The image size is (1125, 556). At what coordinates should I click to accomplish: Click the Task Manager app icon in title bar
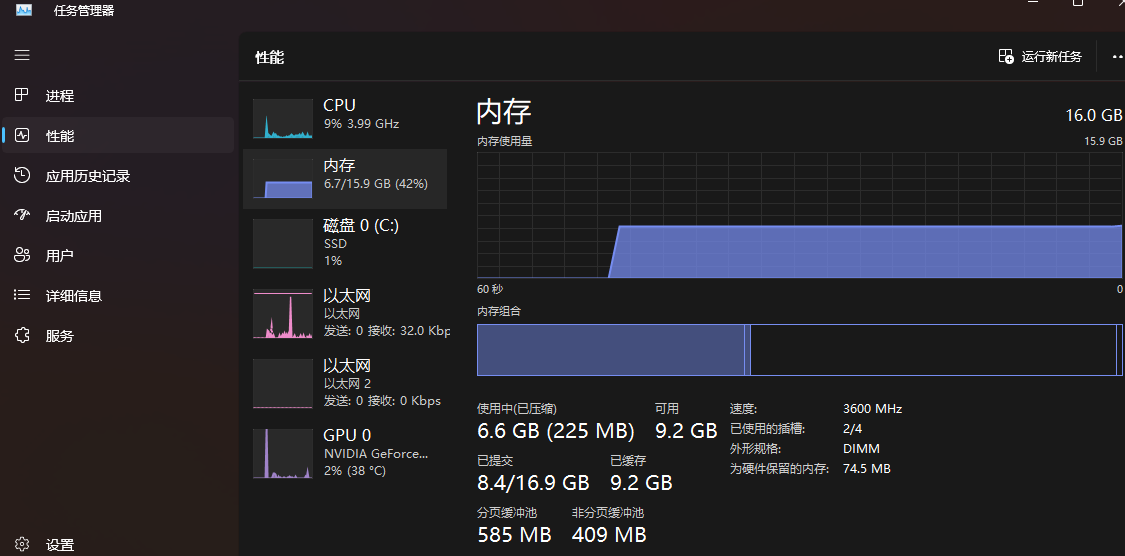point(24,10)
